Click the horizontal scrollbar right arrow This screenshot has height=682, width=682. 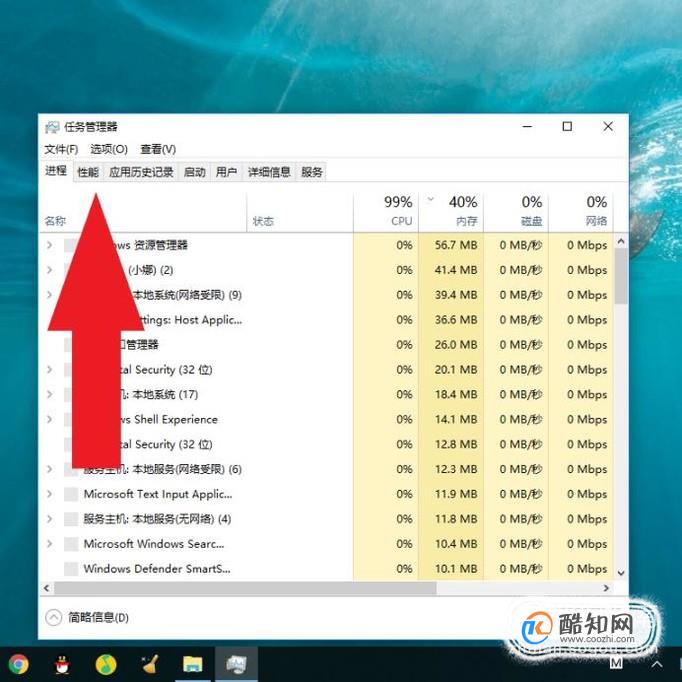606,588
